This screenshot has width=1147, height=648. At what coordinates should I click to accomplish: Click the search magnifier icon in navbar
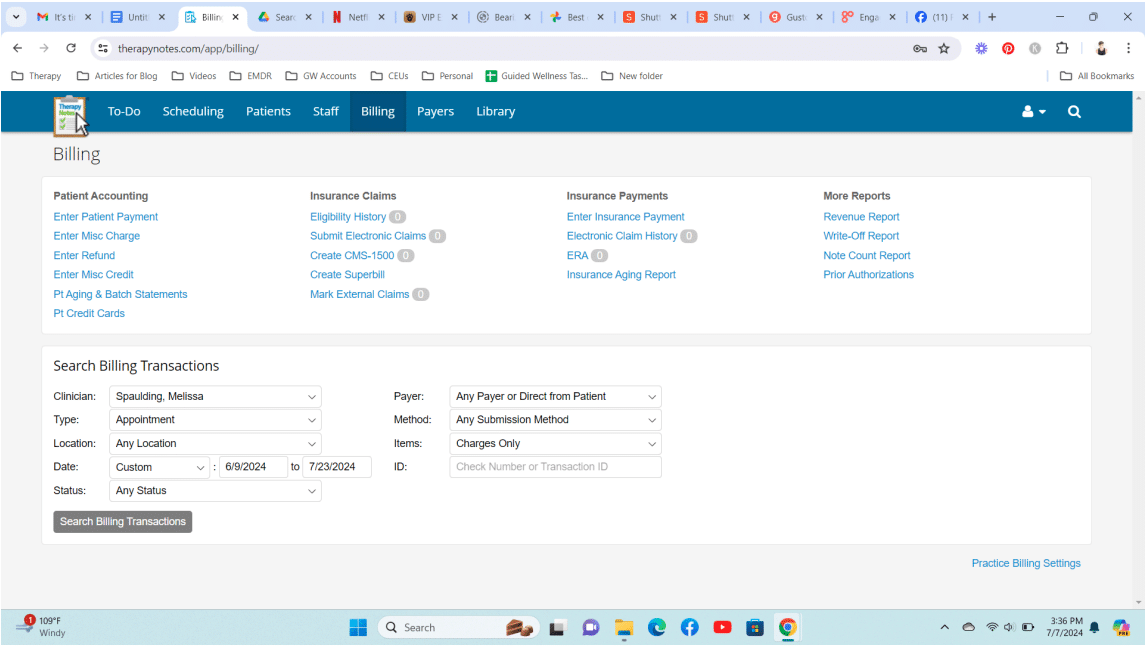point(1074,112)
